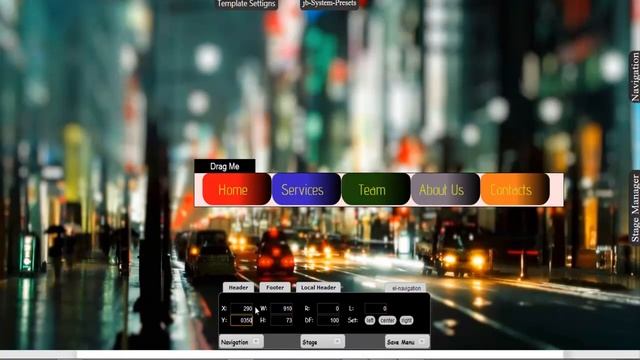Grab the Drag Me handle
Viewport: 640px width, 360px height.
point(224,166)
